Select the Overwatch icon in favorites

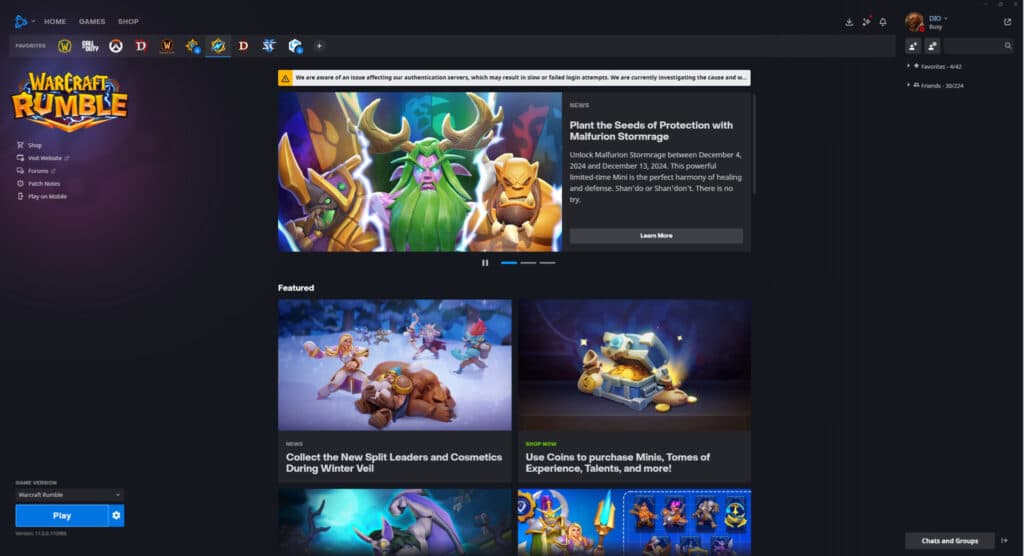point(116,46)
